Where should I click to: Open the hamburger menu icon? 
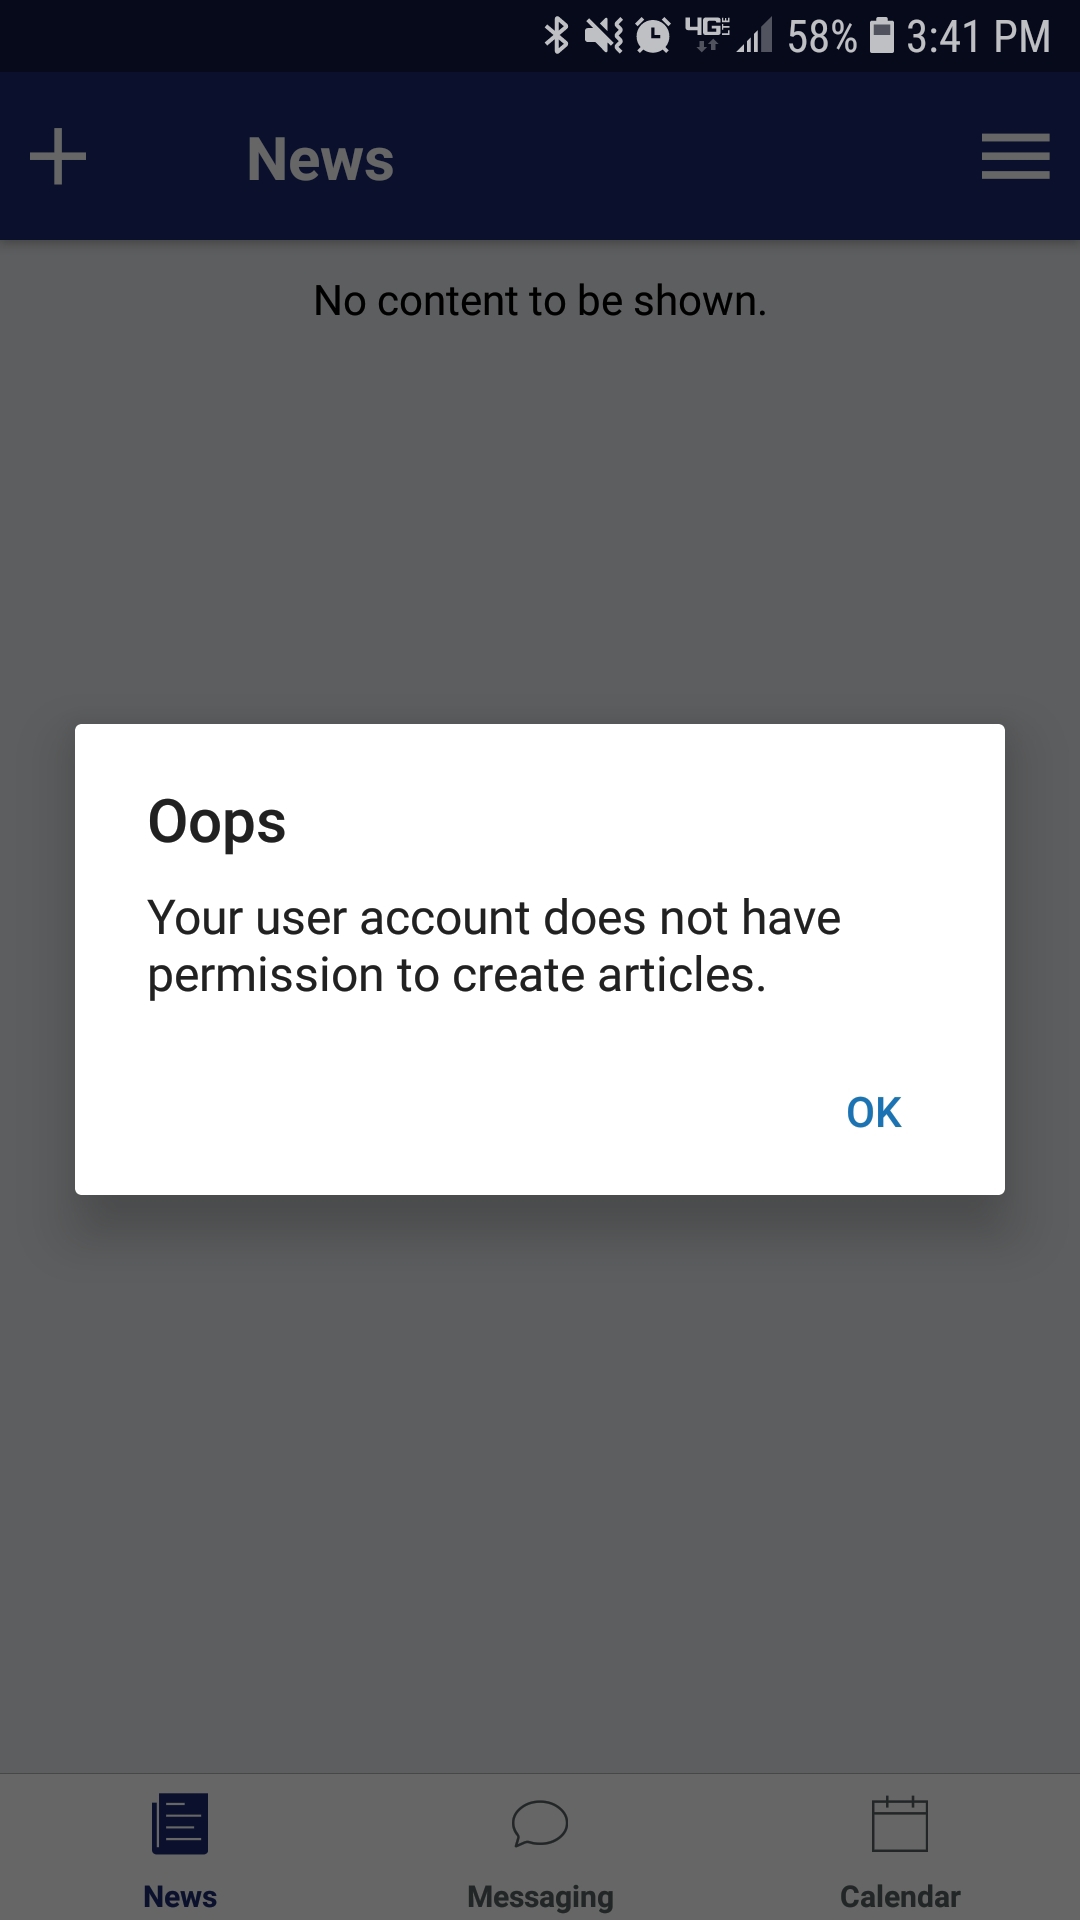coord(1015,157)
